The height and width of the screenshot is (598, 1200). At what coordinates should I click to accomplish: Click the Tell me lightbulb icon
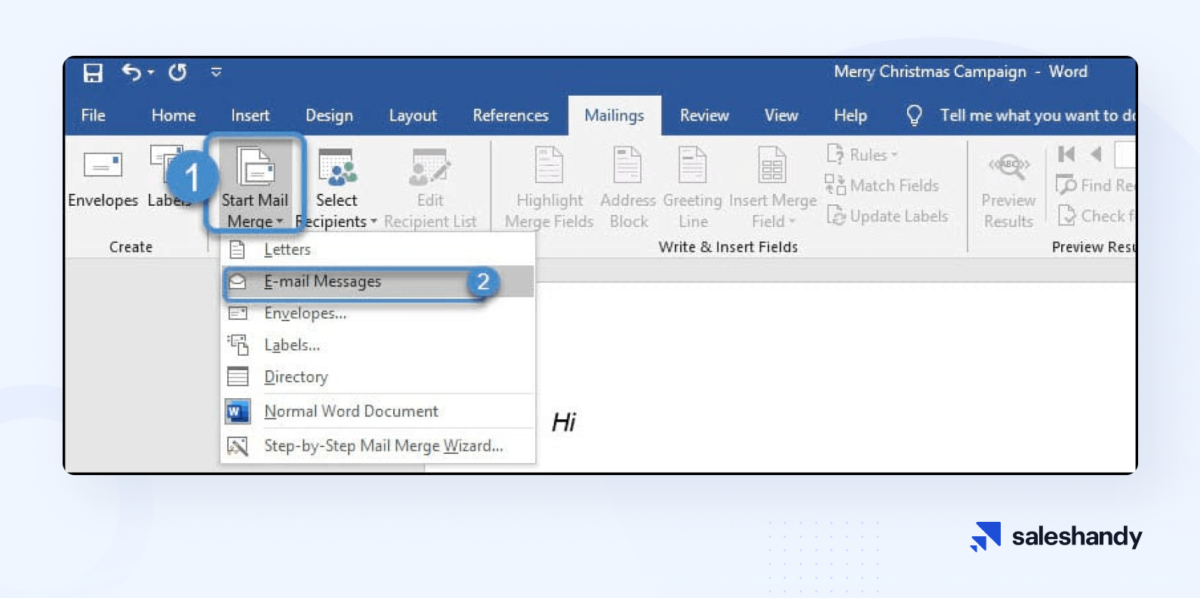(x=914, y=116)
